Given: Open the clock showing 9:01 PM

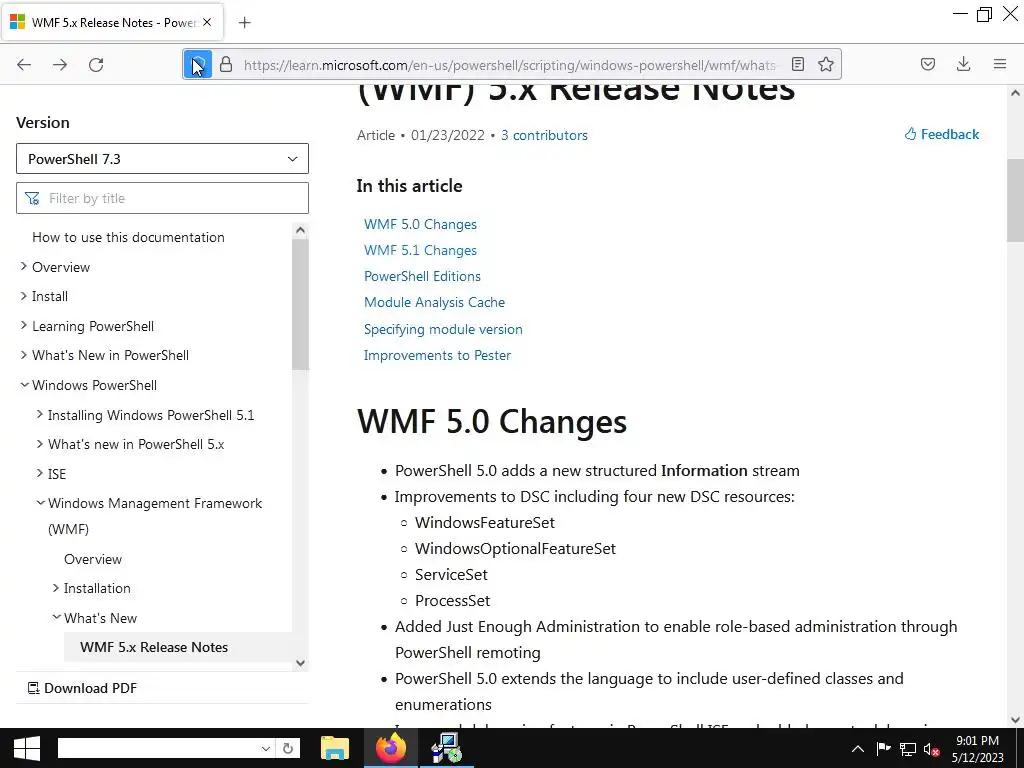Looking at the screenshot, I should point(978,749).
